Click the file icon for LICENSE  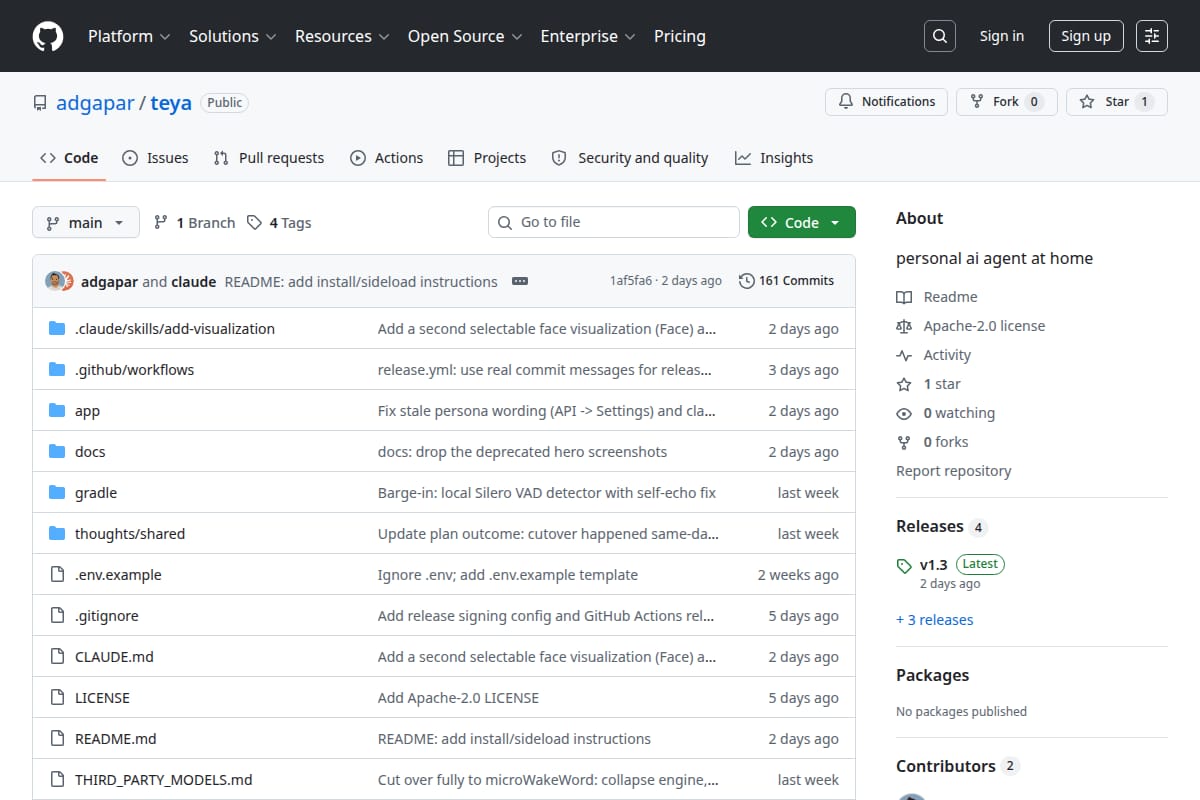57,698
